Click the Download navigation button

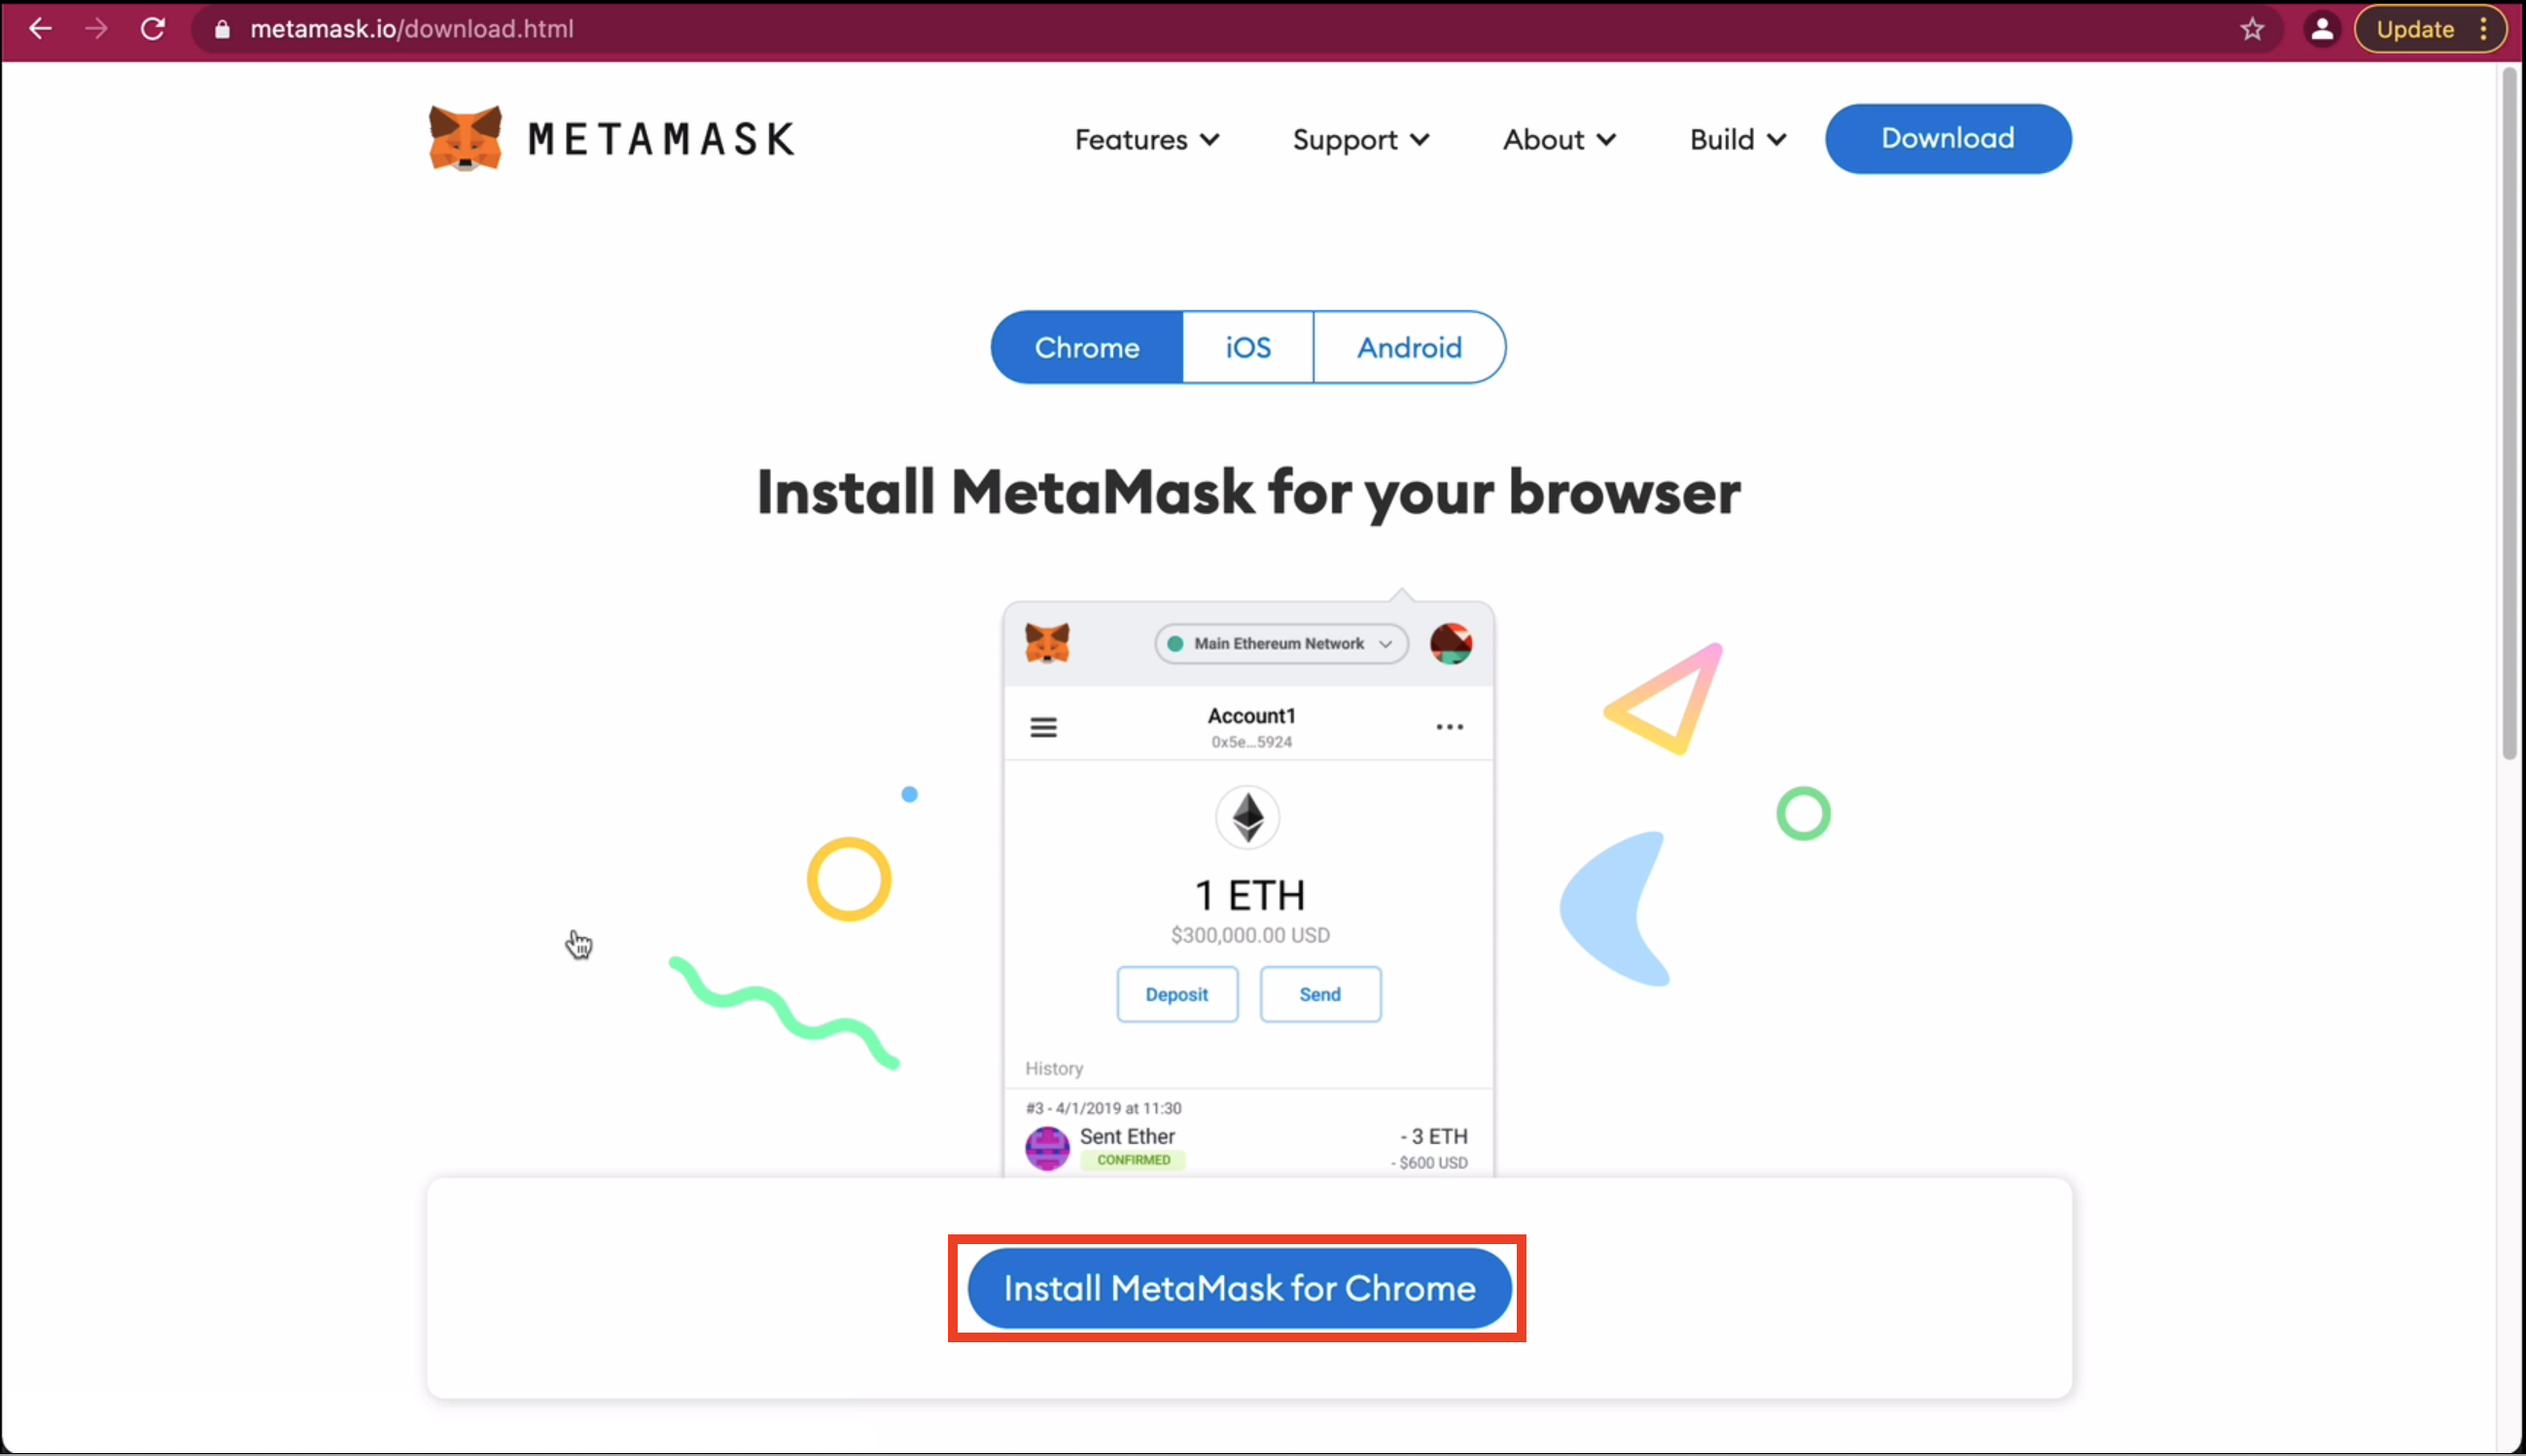tap(1948, 139)
